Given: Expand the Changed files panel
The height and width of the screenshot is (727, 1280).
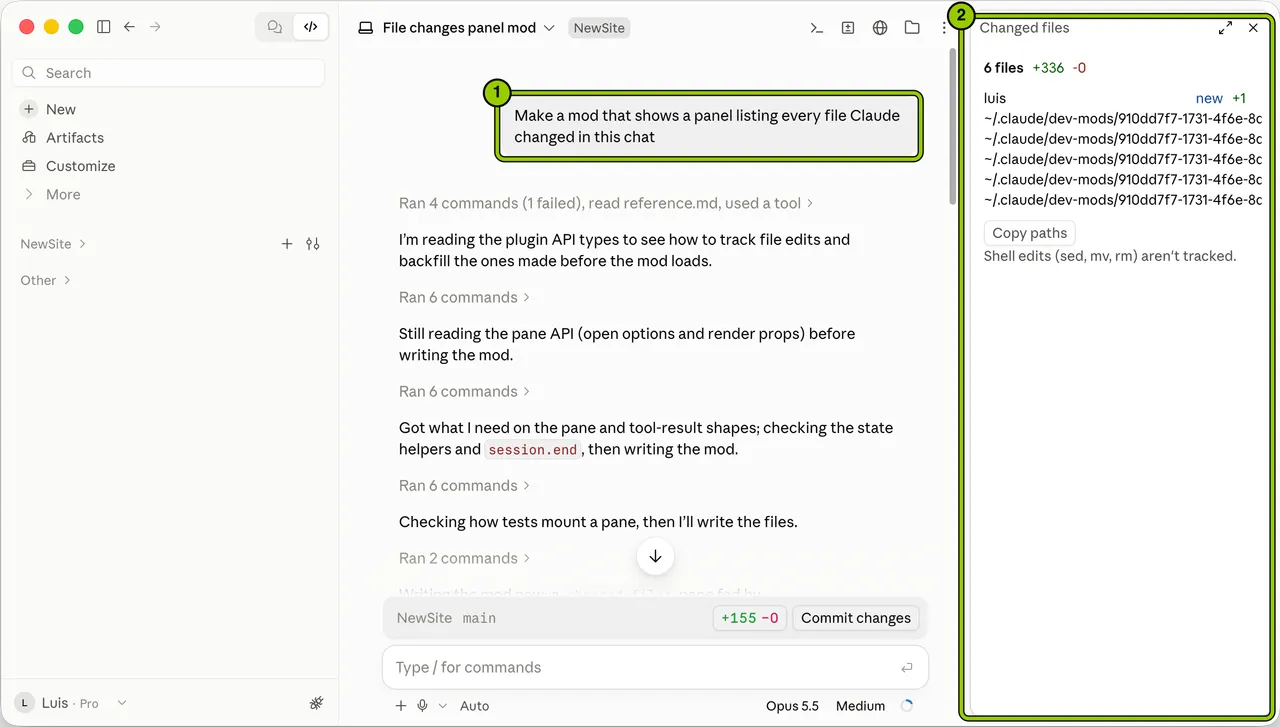Looking at the screenshot, I should click(1225, 28).
